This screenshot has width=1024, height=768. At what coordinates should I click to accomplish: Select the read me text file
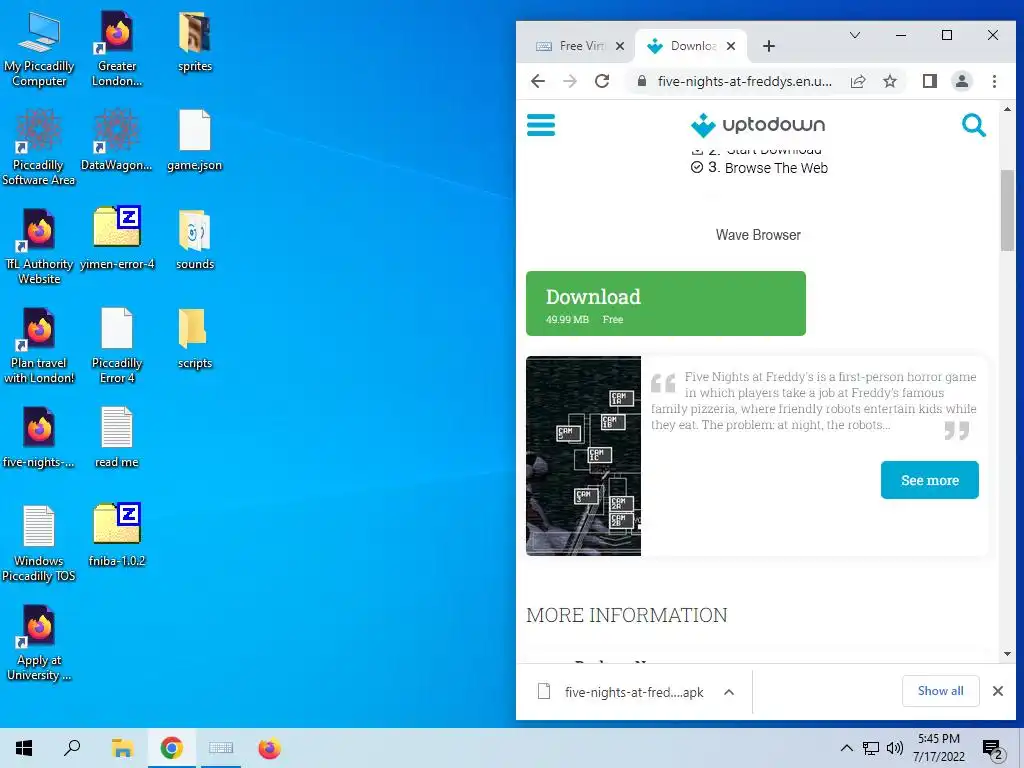pos(117,438)
